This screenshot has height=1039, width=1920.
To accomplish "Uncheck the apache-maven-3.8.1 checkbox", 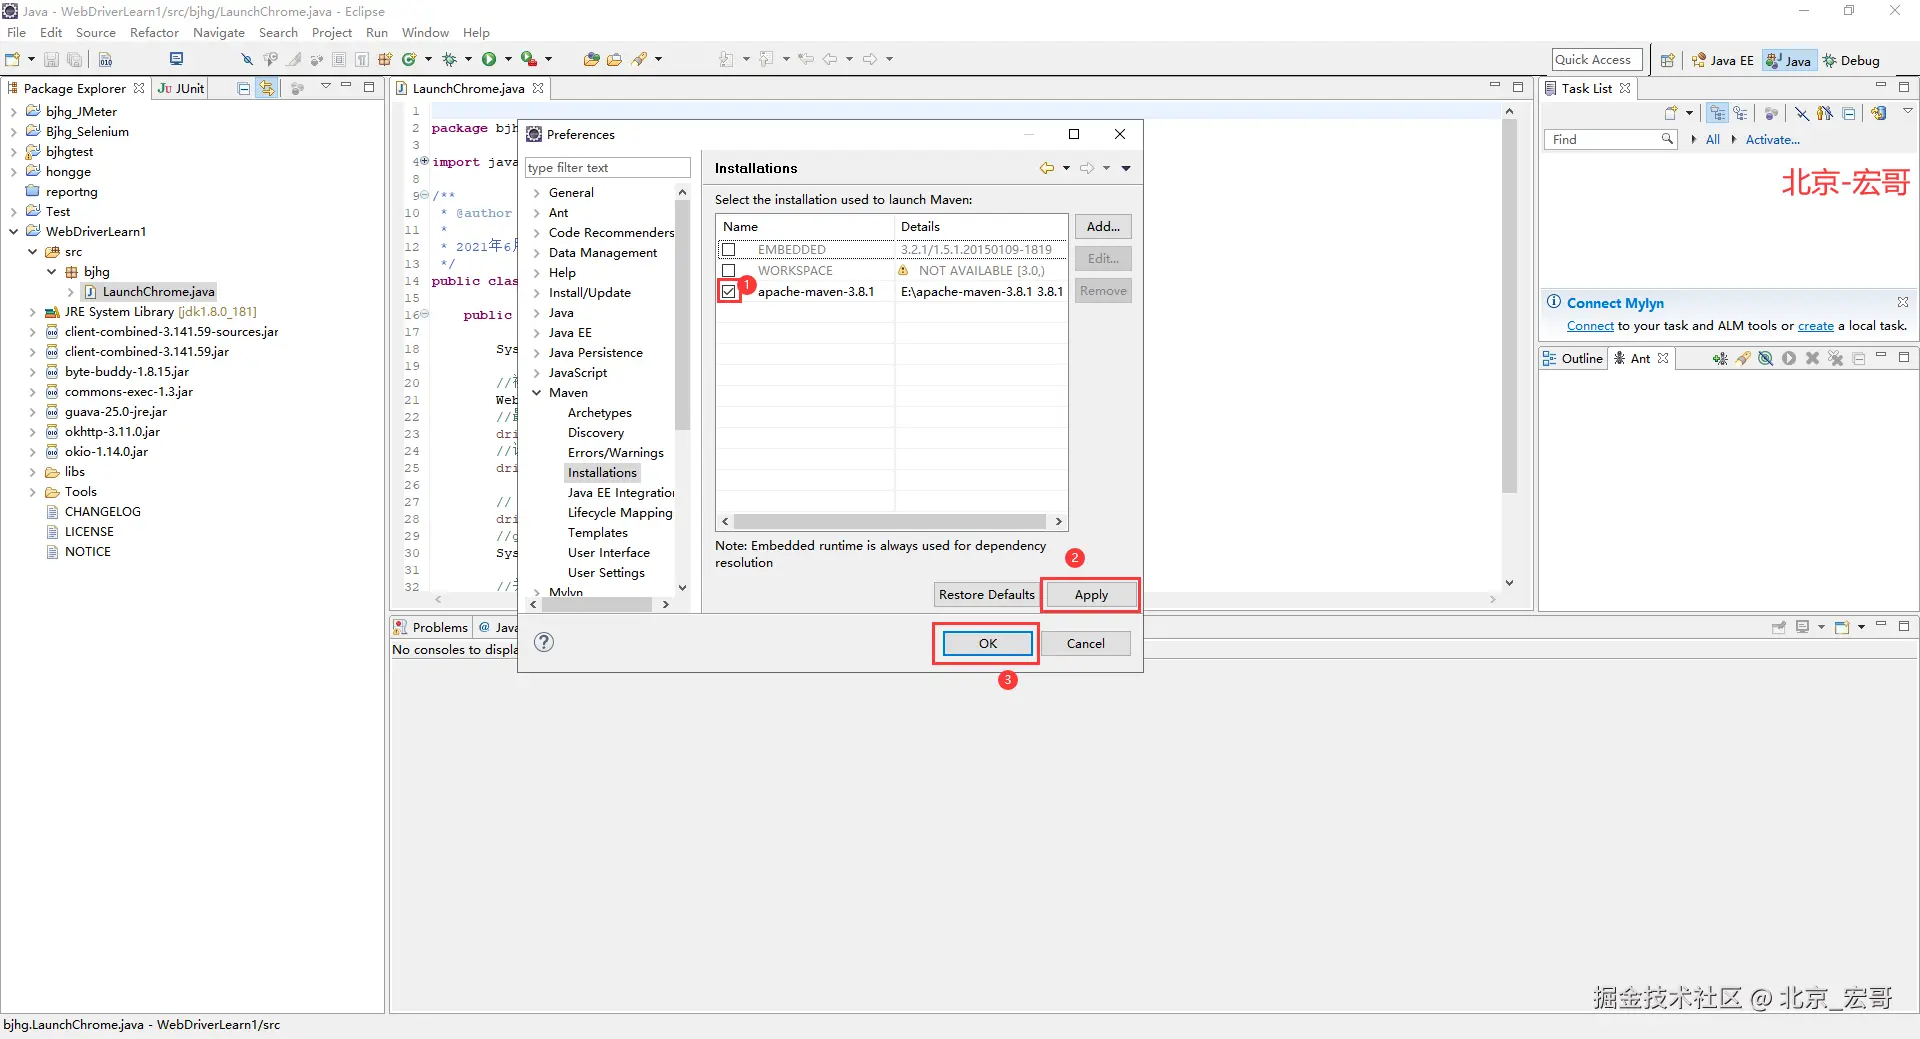I will tap(729, 291).
